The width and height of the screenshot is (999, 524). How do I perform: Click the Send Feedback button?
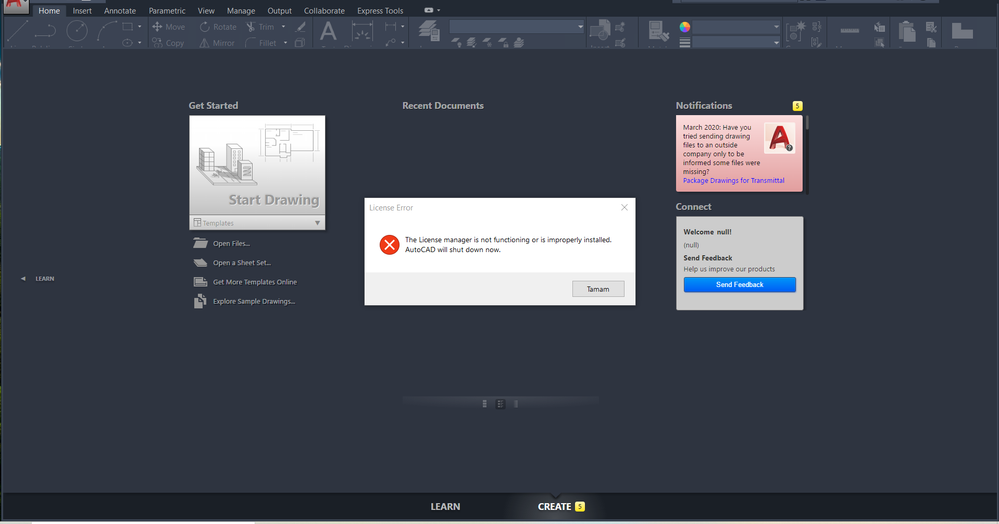739,284
